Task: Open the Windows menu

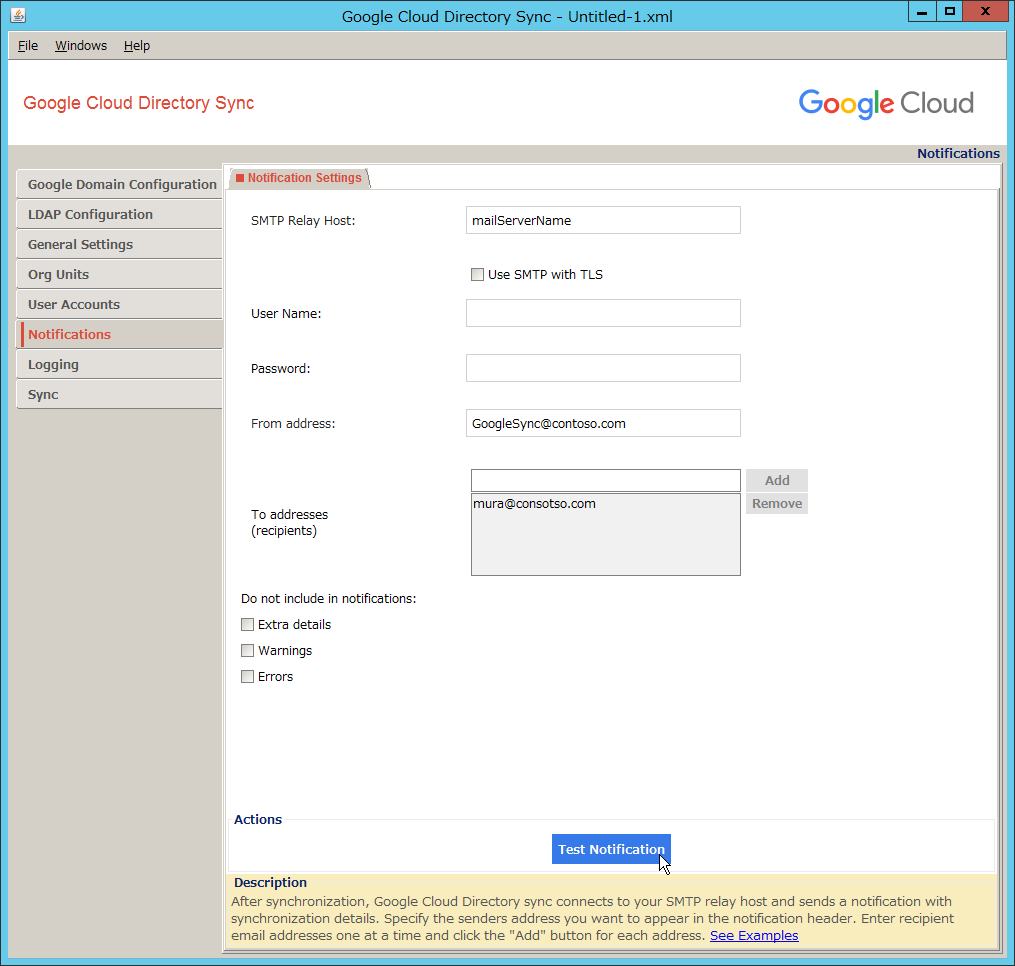Action: pyautogui.click(x=81, y=46)
